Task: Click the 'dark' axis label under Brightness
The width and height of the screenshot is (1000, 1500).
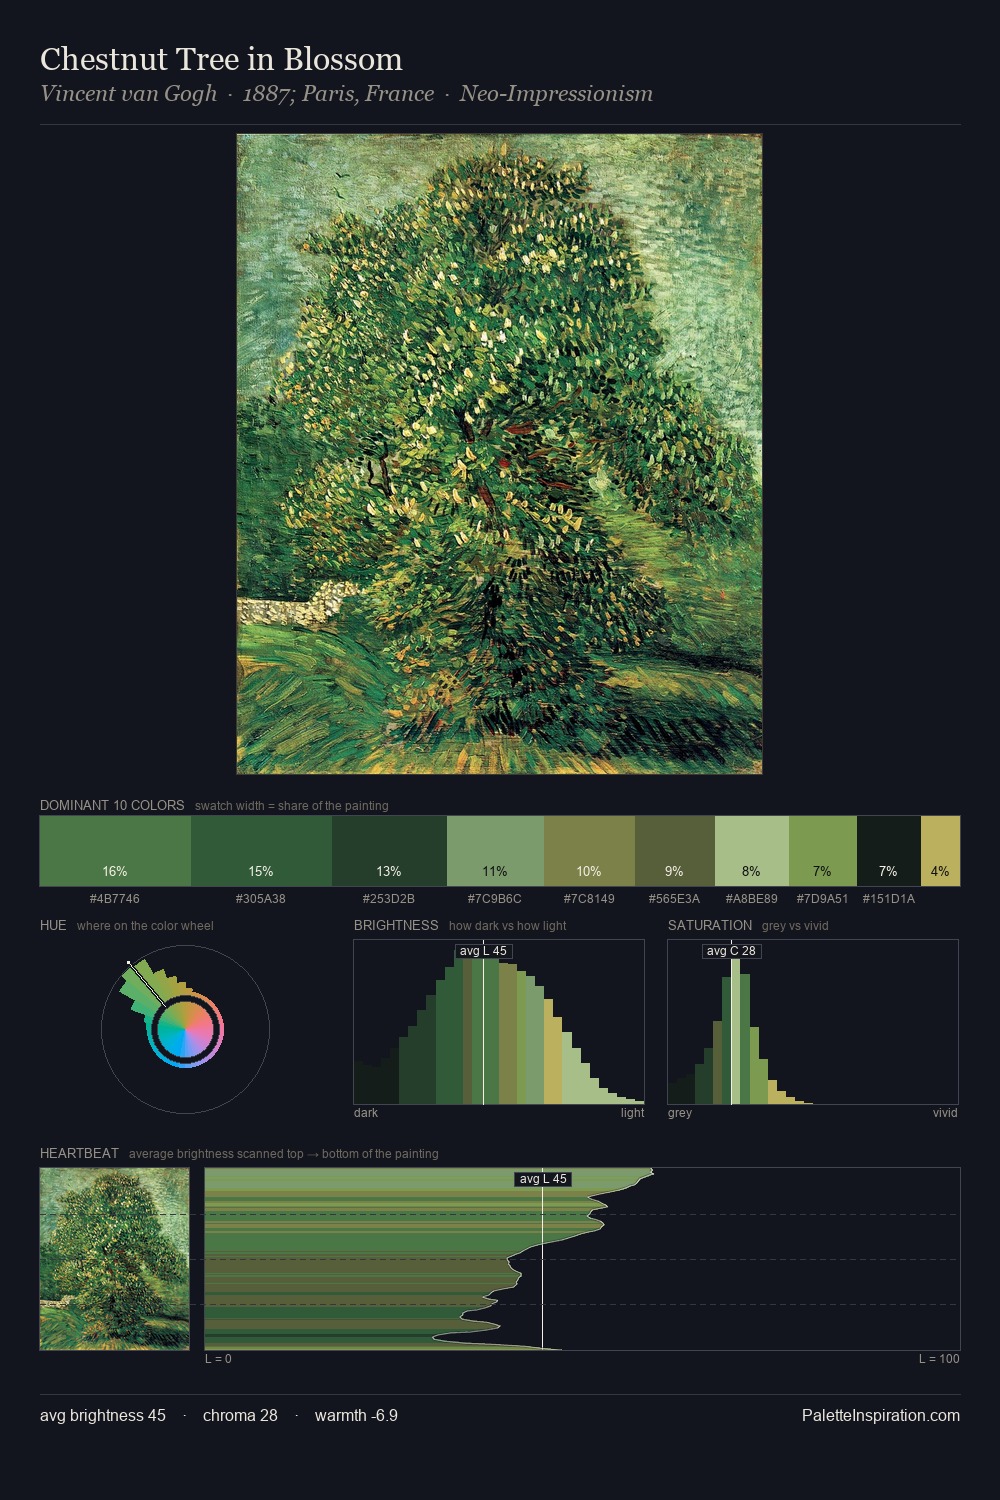Action: click(x=366, y=1113)
